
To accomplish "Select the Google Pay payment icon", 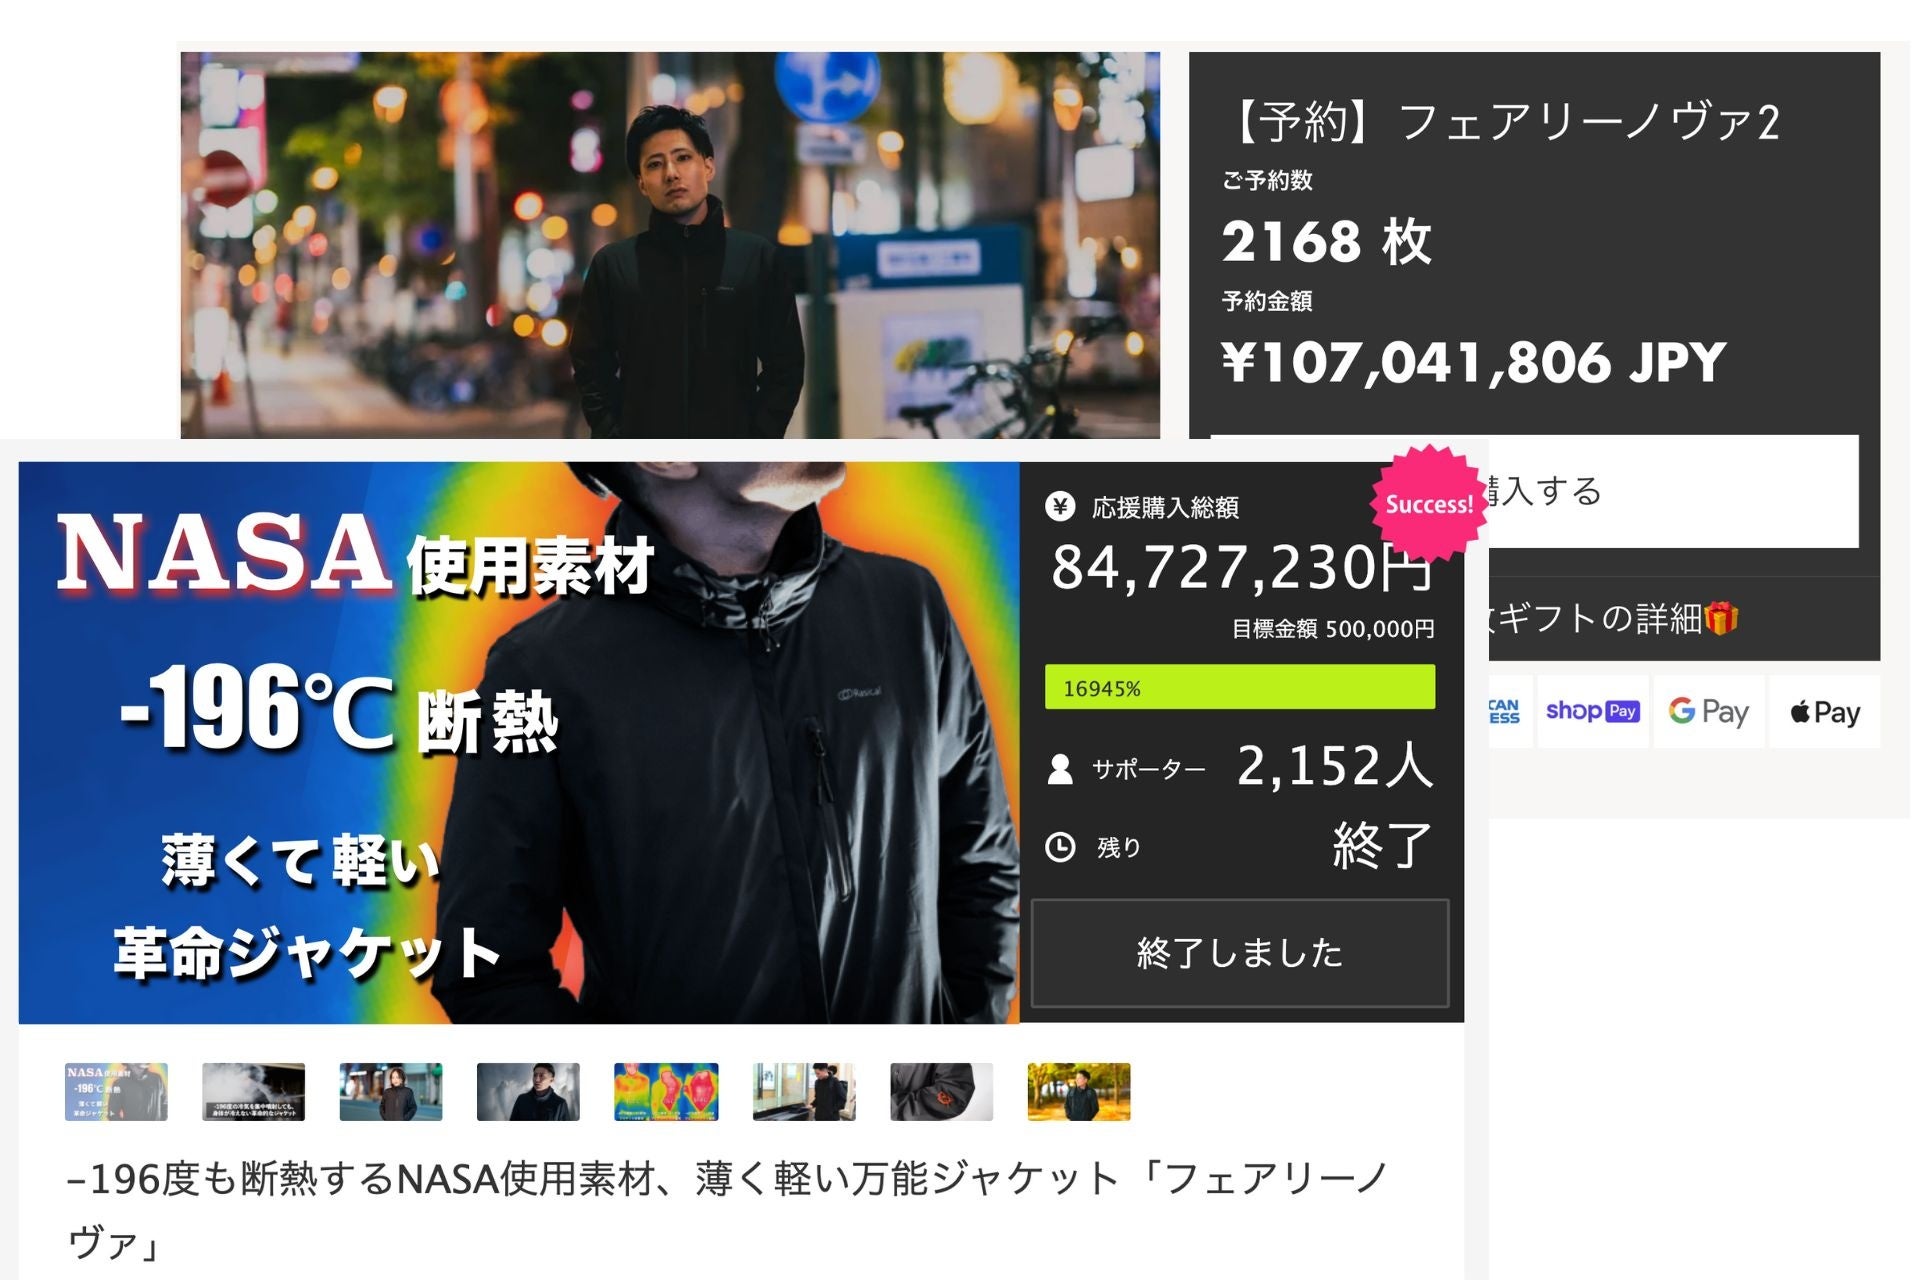I will coord(1709,711).
